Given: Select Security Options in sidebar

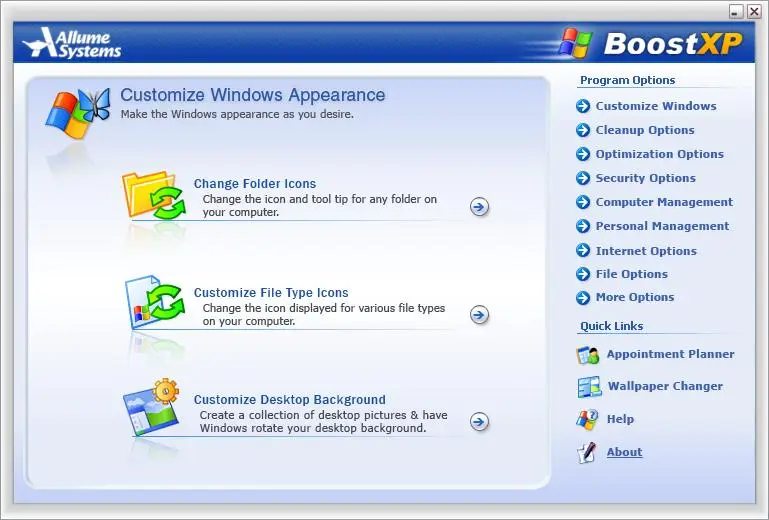Looking at the screenshot, I should [645, 178].
